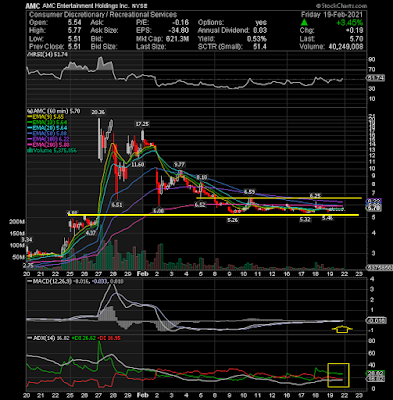Click the Volume legend entry under EMAs

pos(52,151)
